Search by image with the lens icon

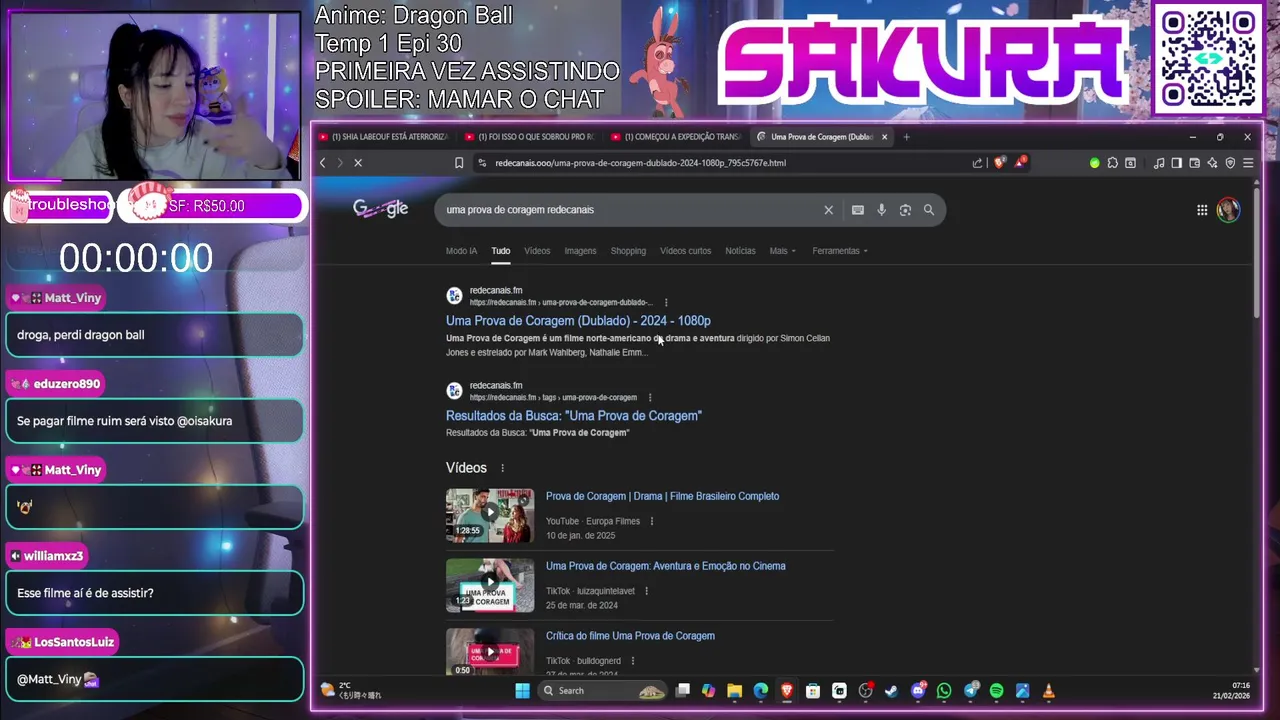pos(905,210)
